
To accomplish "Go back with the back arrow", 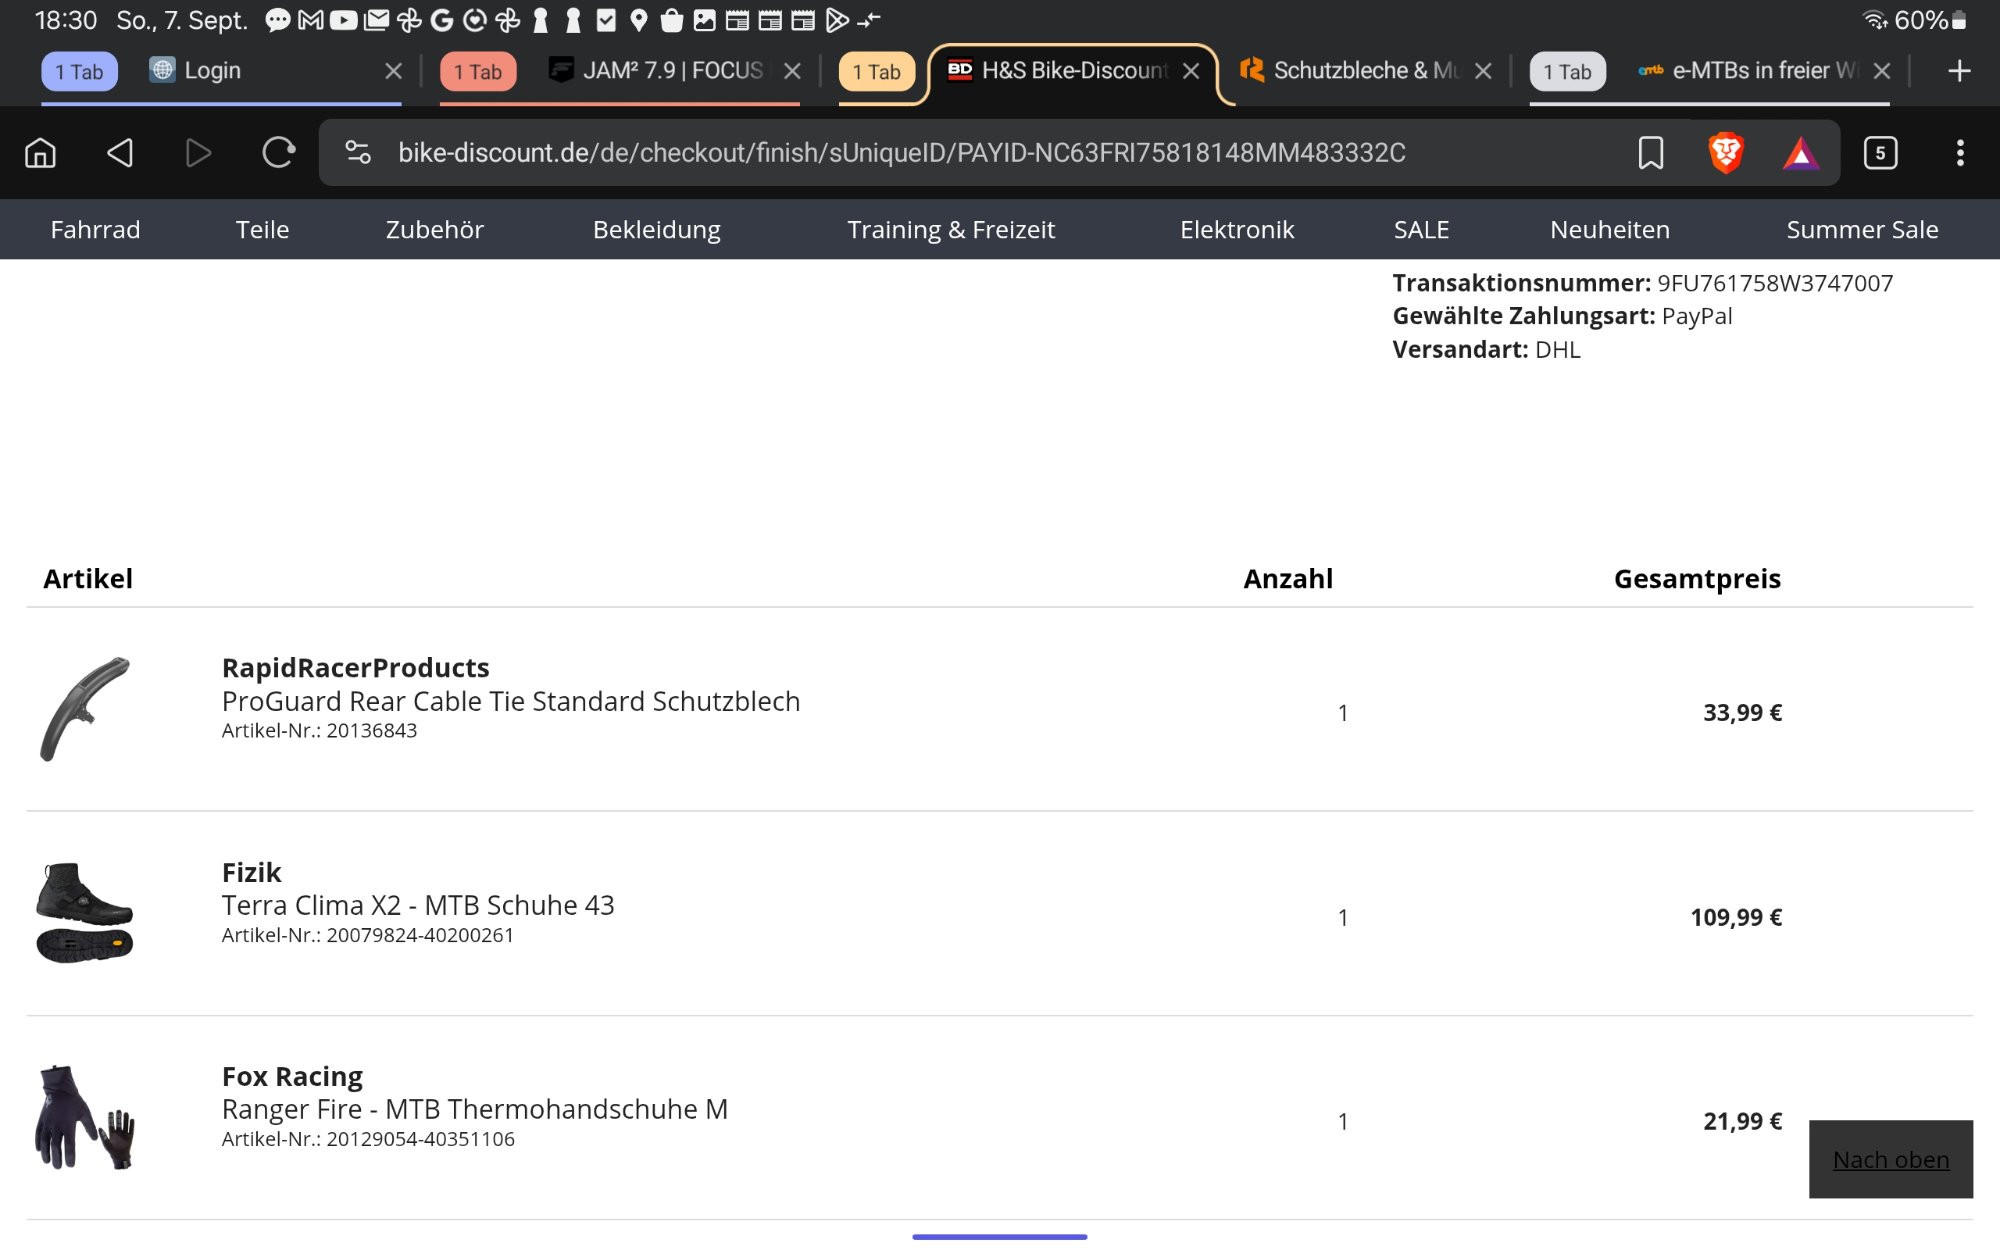I will [x=120, y=153].
